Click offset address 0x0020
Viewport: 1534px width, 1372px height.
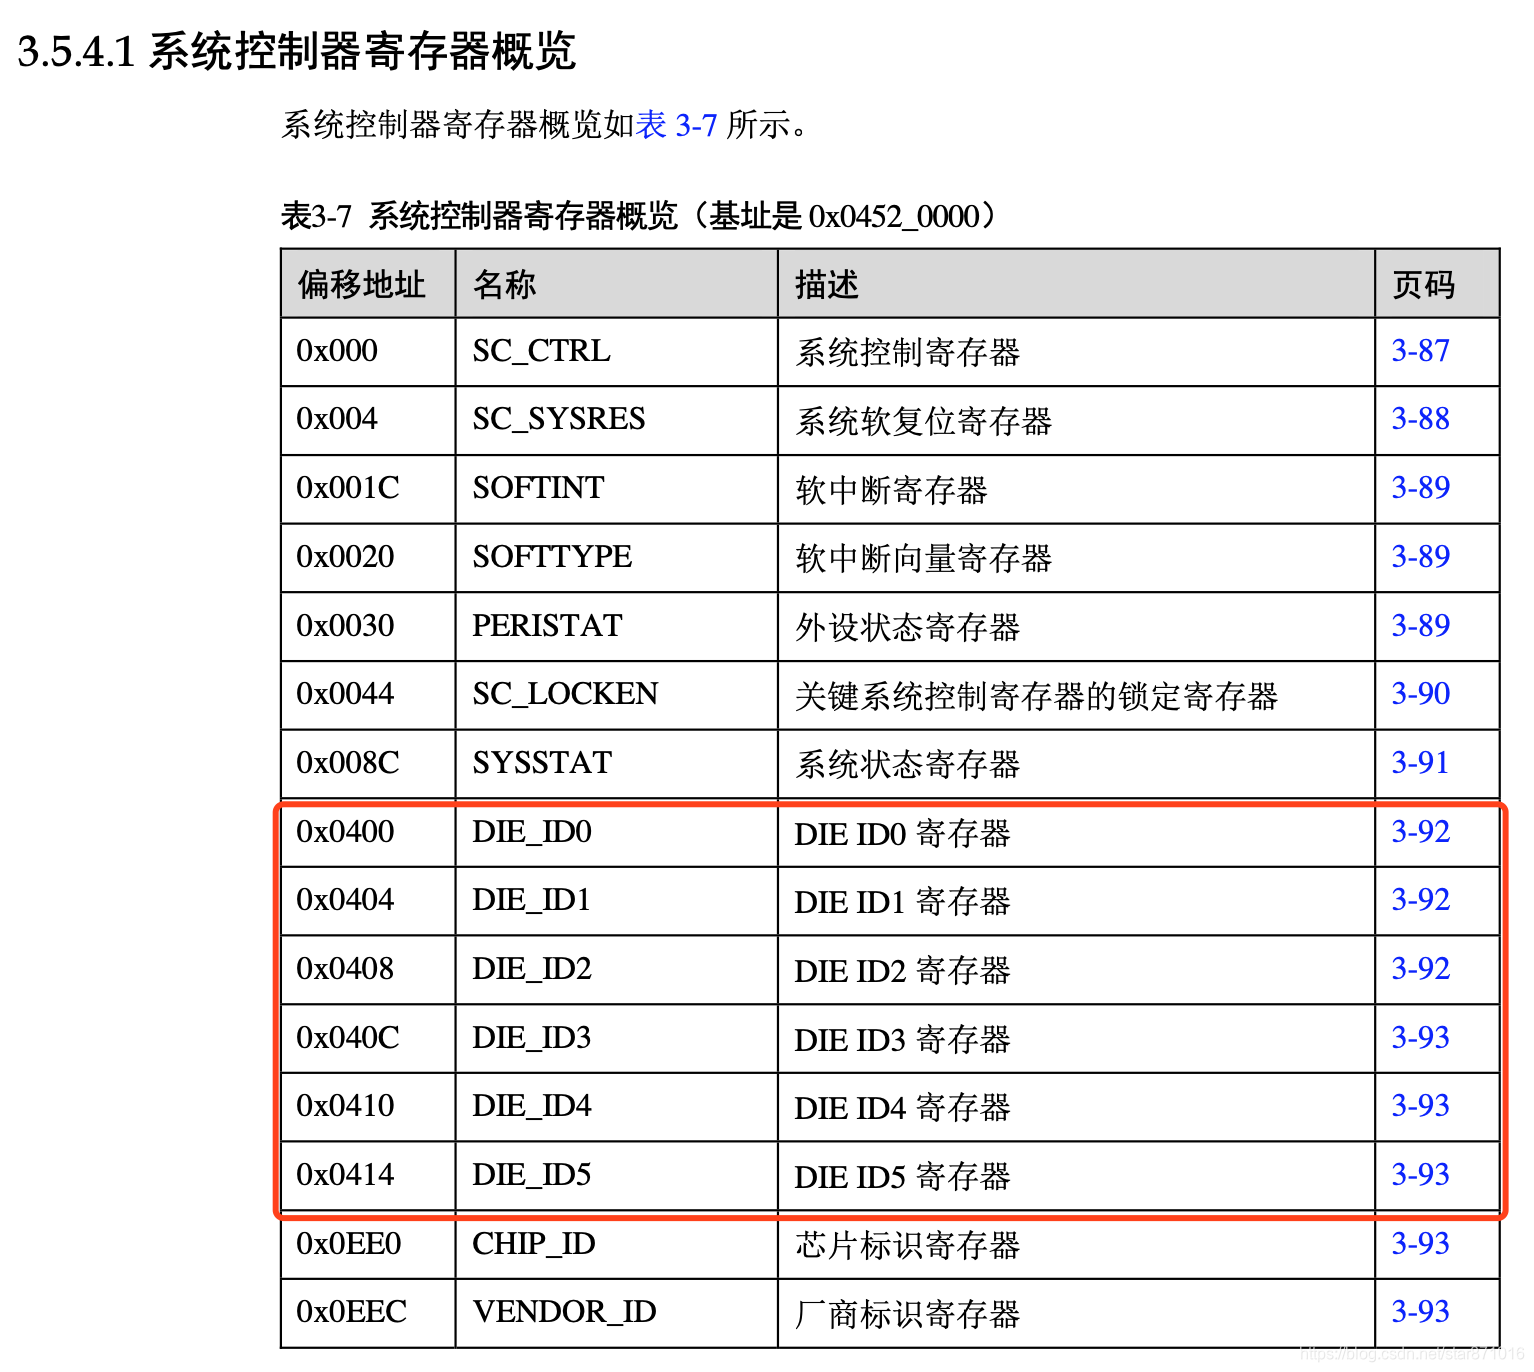click(345, 557)
